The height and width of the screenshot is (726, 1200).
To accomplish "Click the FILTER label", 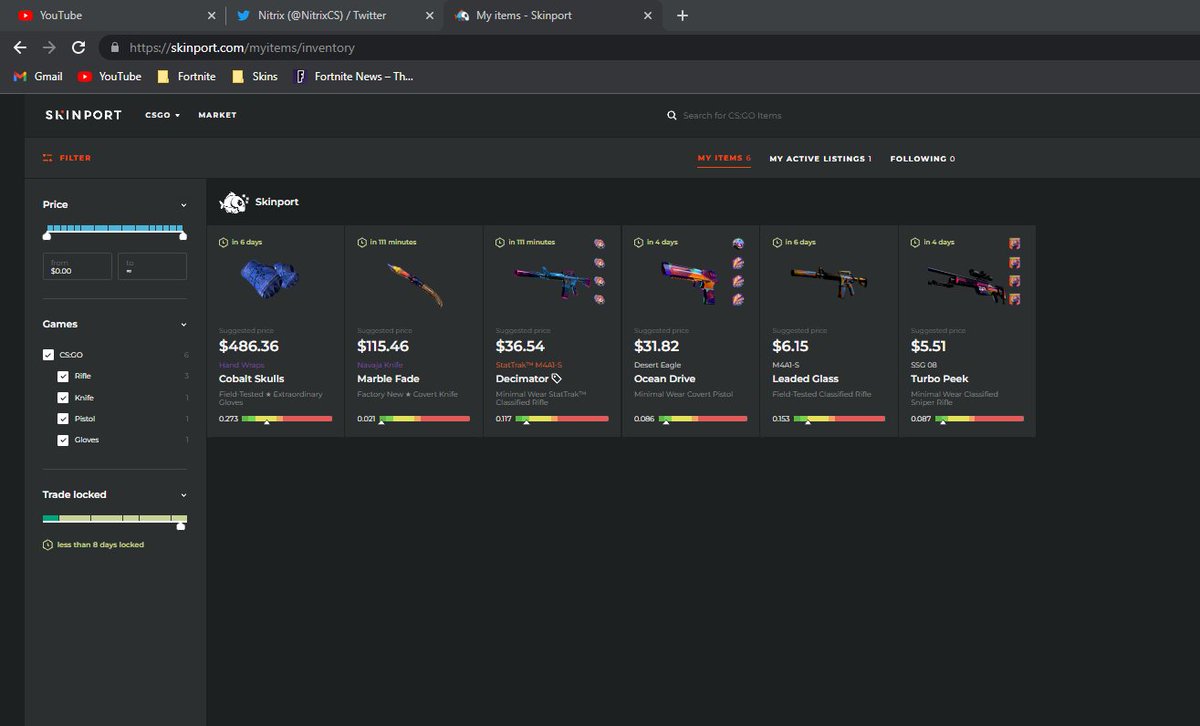I will click(75, 158).
